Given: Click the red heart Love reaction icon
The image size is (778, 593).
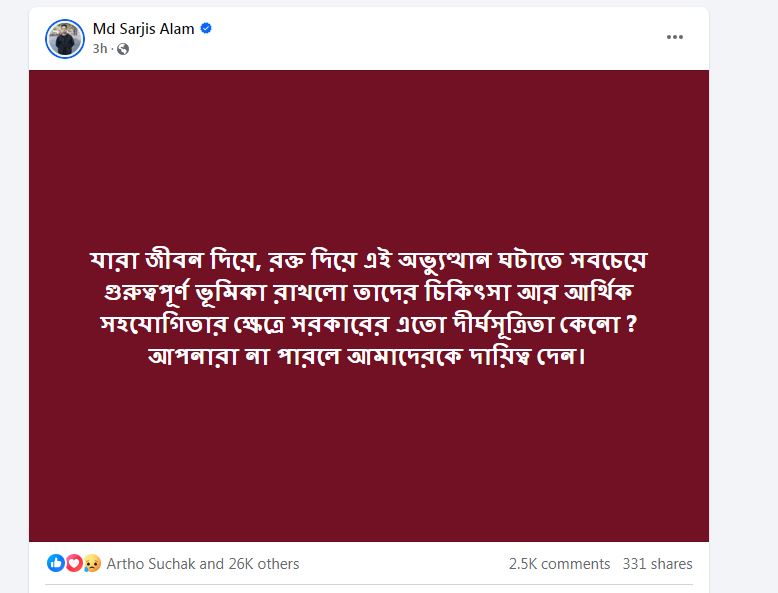Looking at the screenshot, I should point(74,563).
